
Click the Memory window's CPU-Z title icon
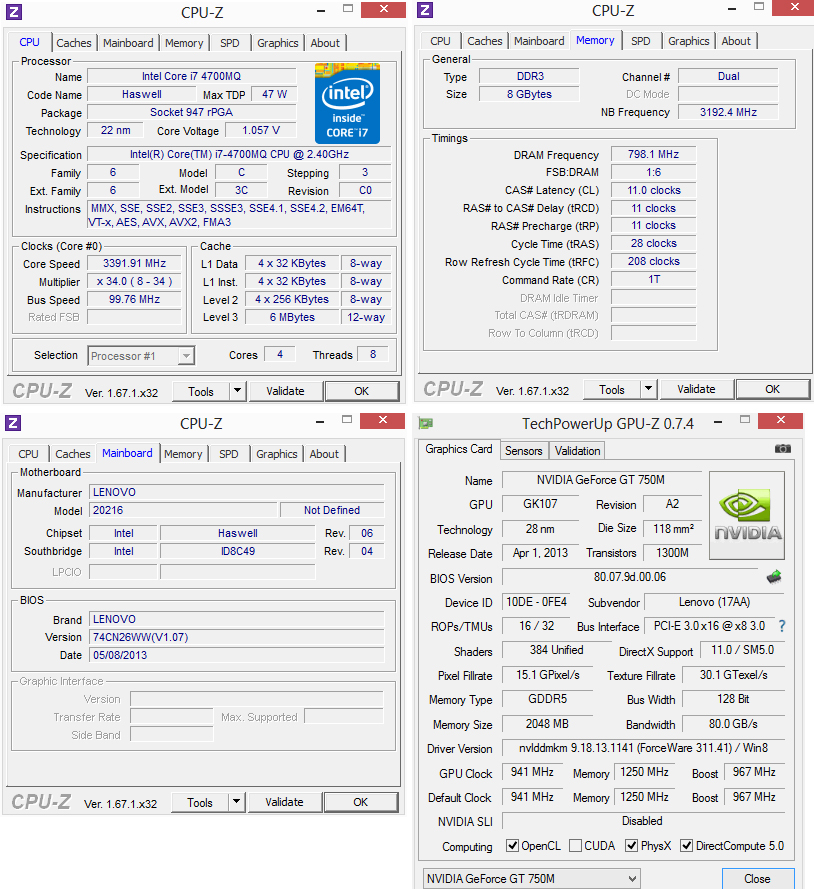coord(424,11)
